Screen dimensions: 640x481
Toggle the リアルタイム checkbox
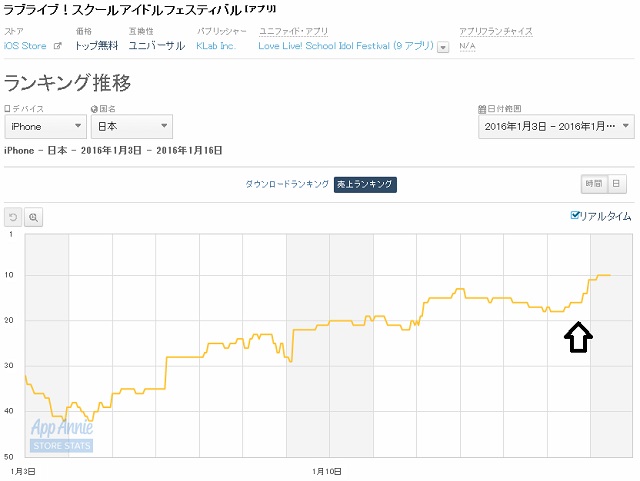(575, 215)
